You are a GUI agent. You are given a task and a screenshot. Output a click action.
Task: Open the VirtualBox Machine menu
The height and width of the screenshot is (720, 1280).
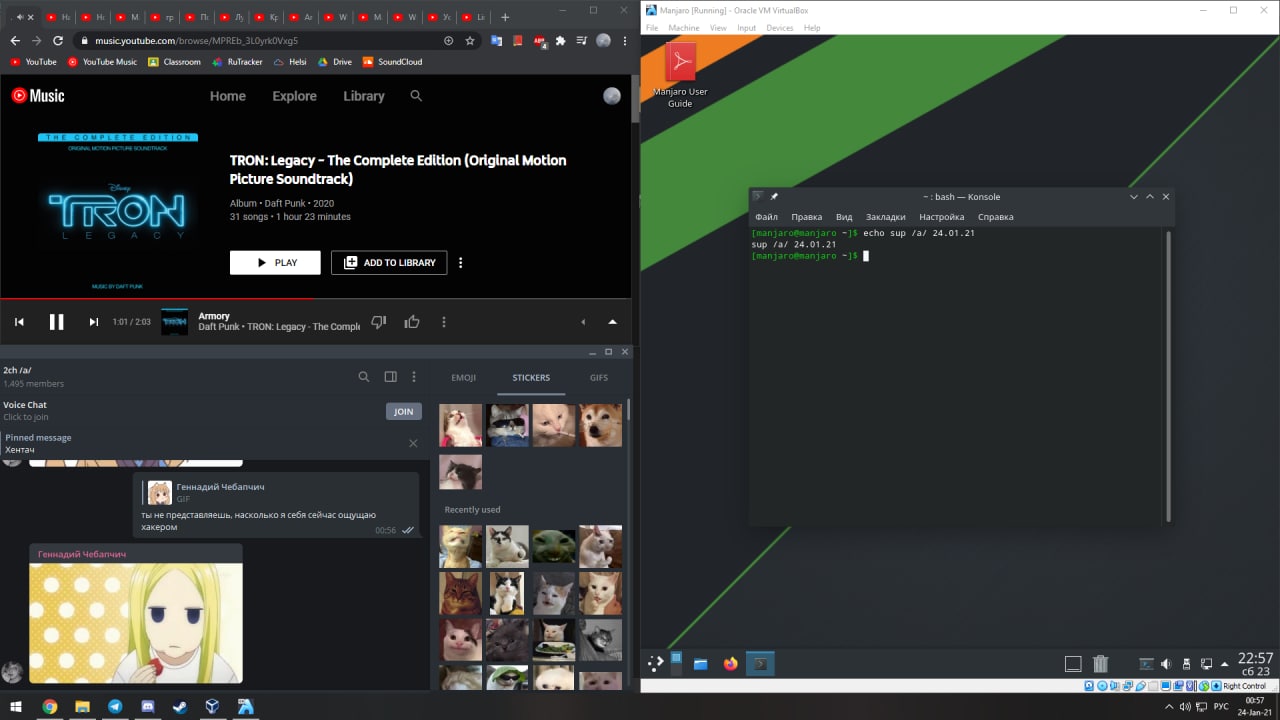[x=684, y=28]
